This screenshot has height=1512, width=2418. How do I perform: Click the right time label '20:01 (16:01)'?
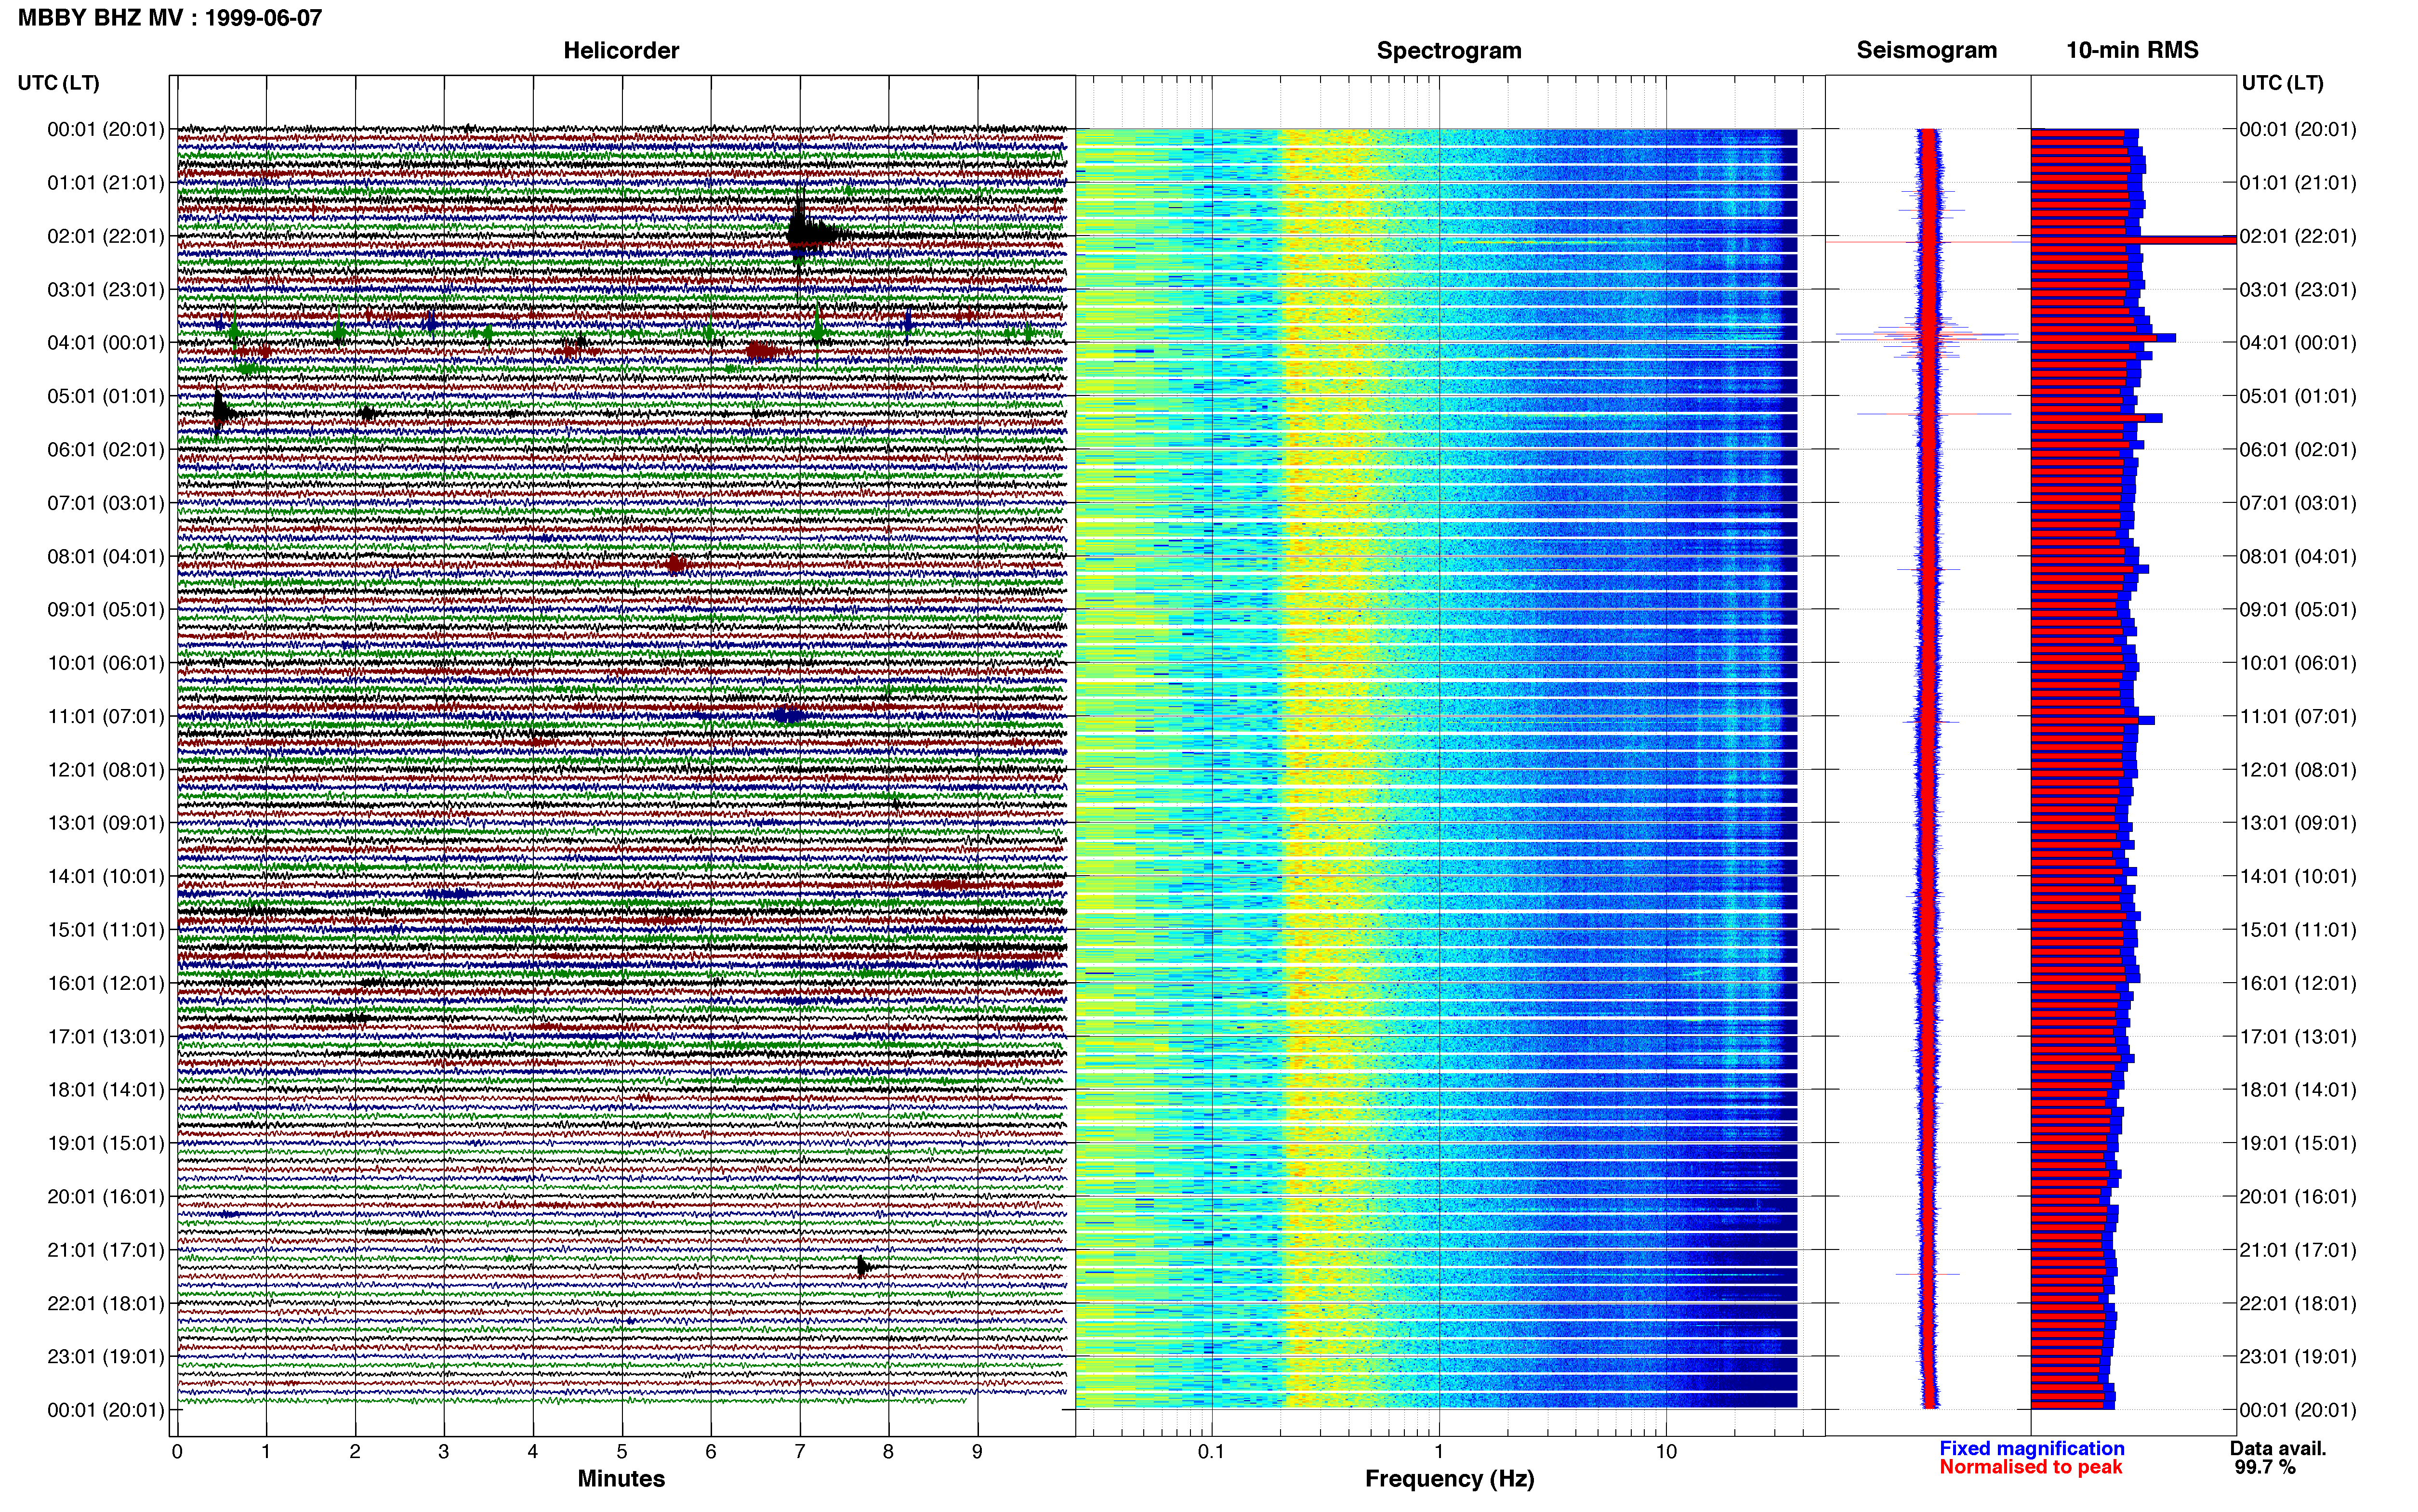click(2298, 1197)
